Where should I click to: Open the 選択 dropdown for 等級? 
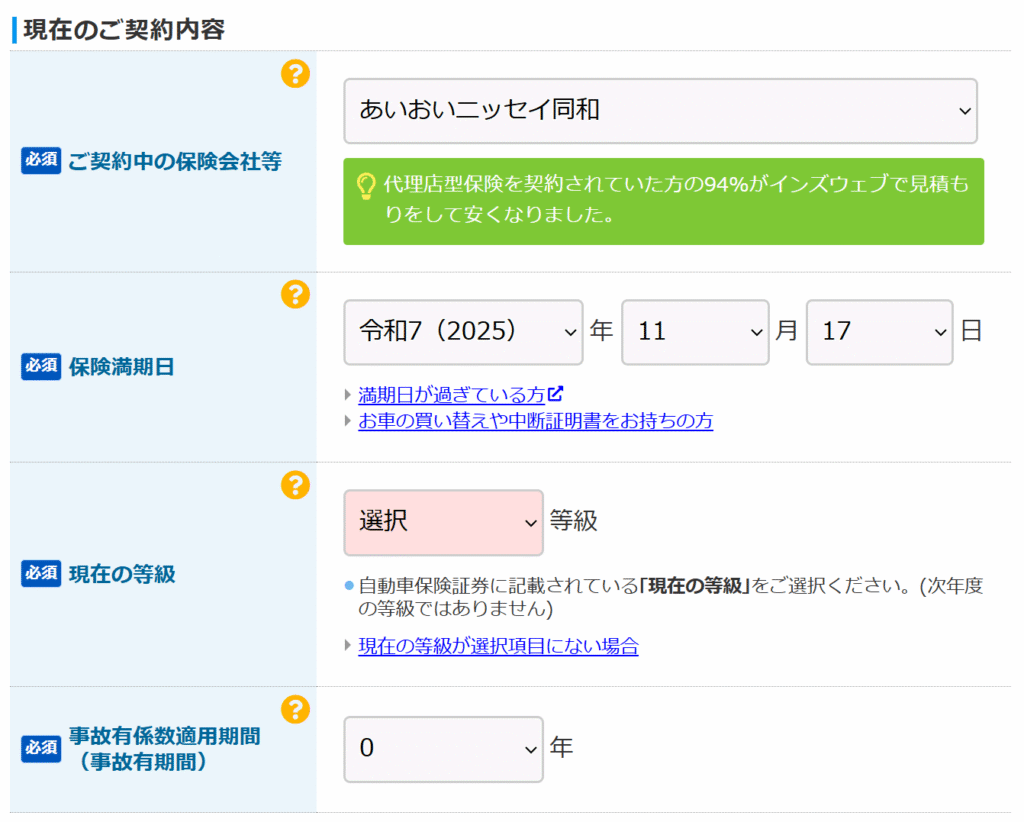pos(443,522)
